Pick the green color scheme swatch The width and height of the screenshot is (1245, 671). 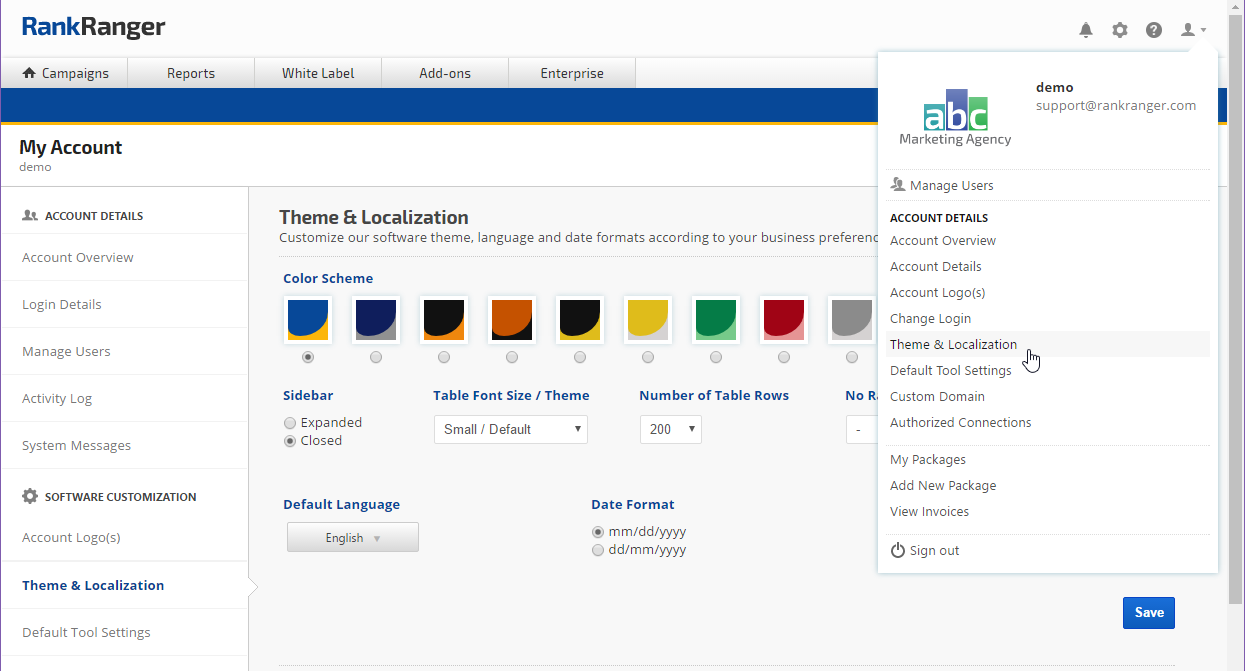(716, 319)
